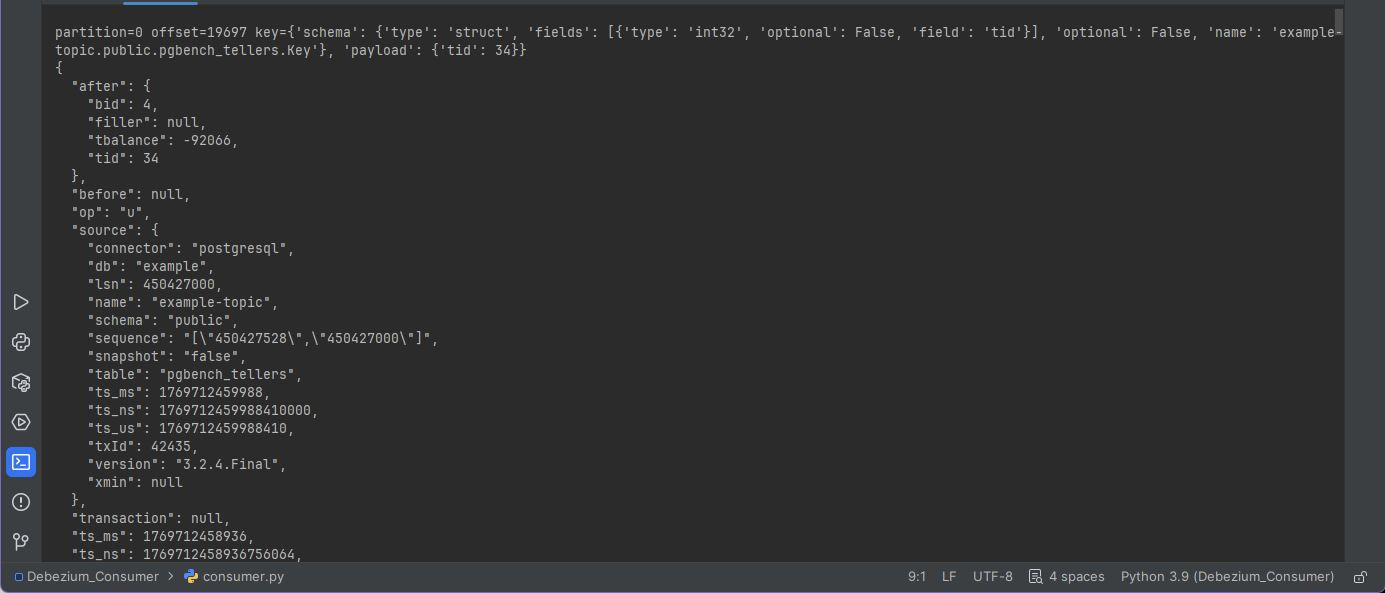Image resolution: width=1385 pixels, height=593 pixels.
Task: Click the "pgbench_tellers" table value in output
Action: 229,374
